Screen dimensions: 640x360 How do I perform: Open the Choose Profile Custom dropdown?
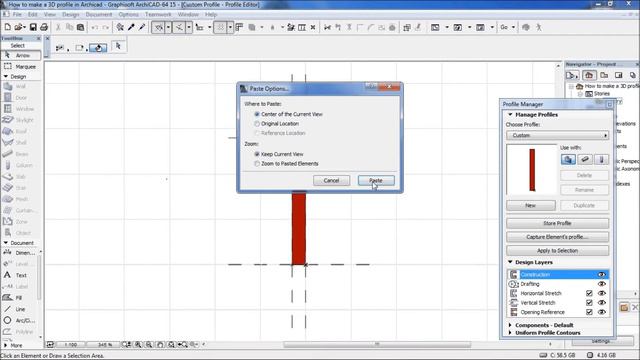click(558, 135)
